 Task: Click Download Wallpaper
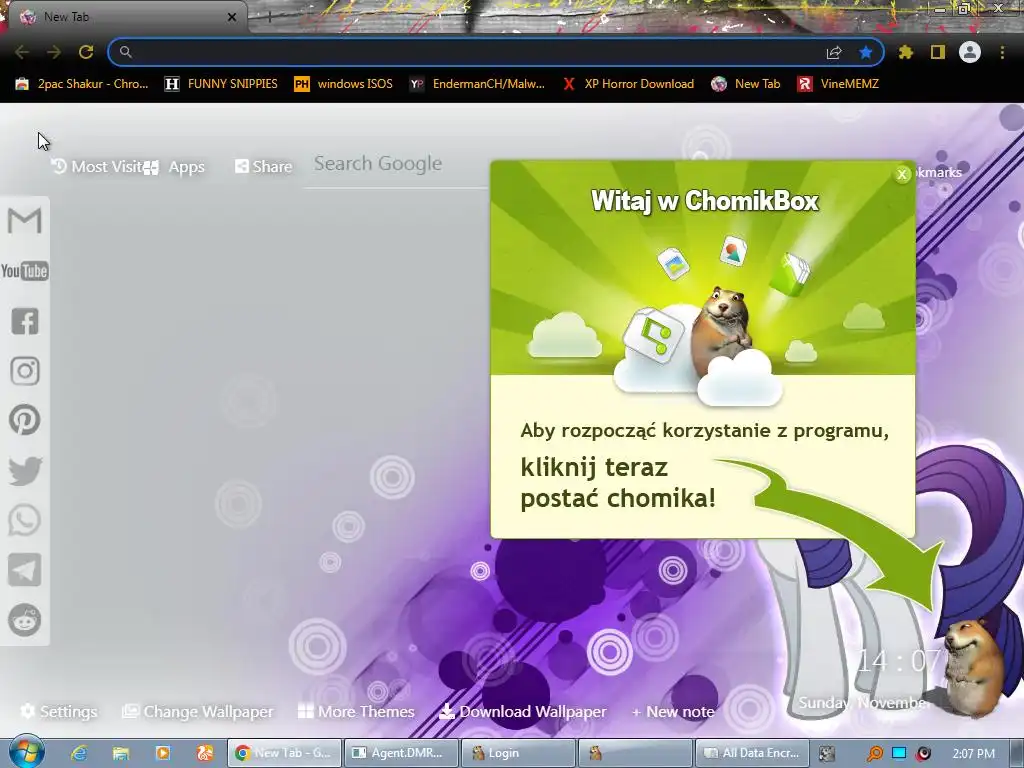pos(523,711)
